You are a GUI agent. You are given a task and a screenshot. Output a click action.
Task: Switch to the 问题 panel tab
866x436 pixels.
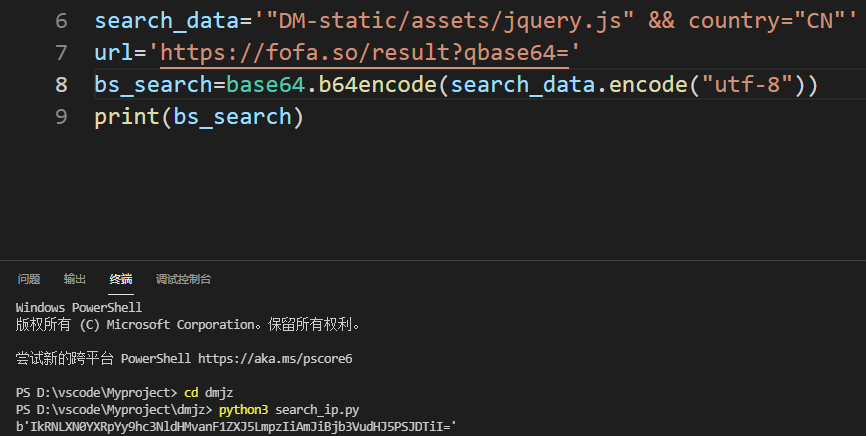[x=29, y=279]
